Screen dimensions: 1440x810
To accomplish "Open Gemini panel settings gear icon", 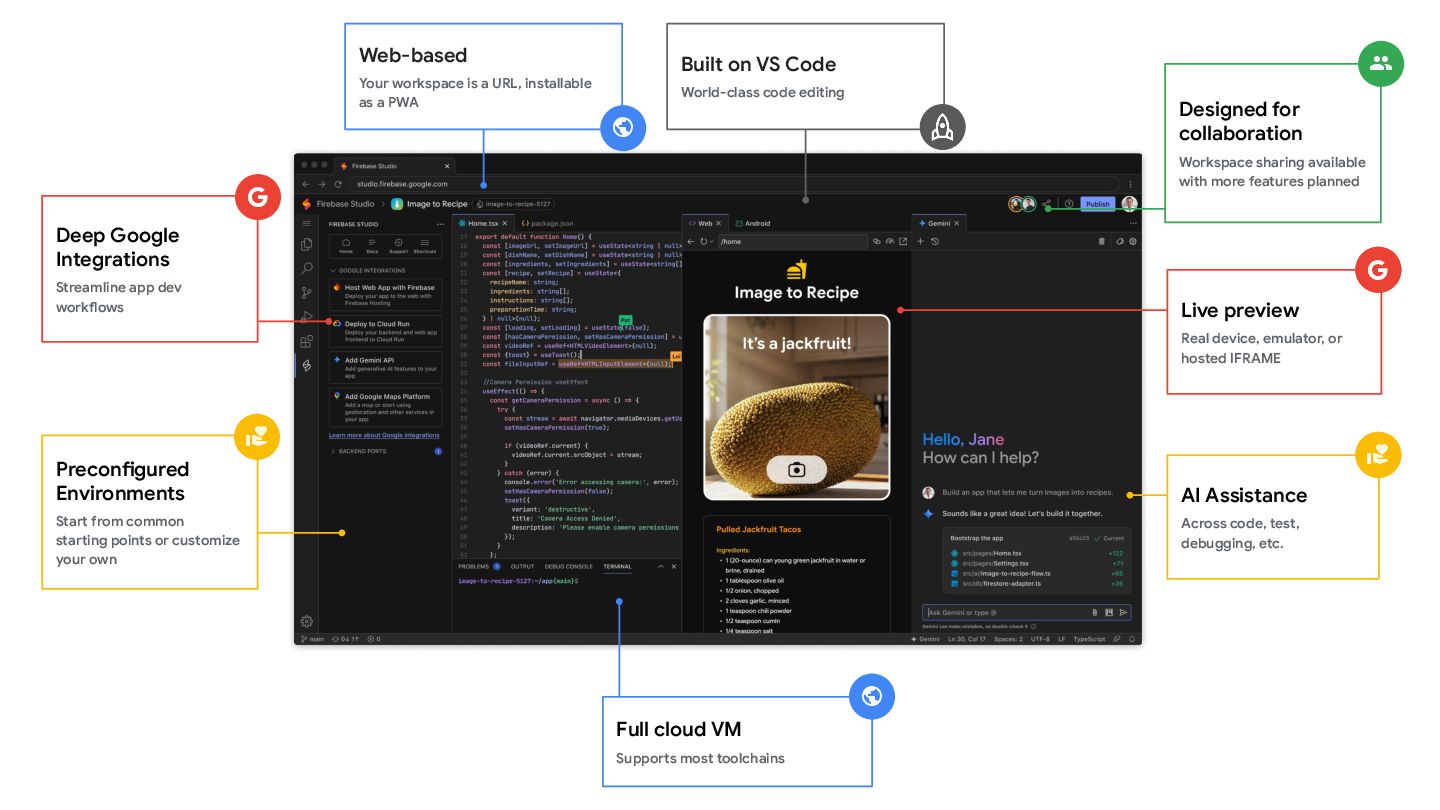I will [1133, 241].
